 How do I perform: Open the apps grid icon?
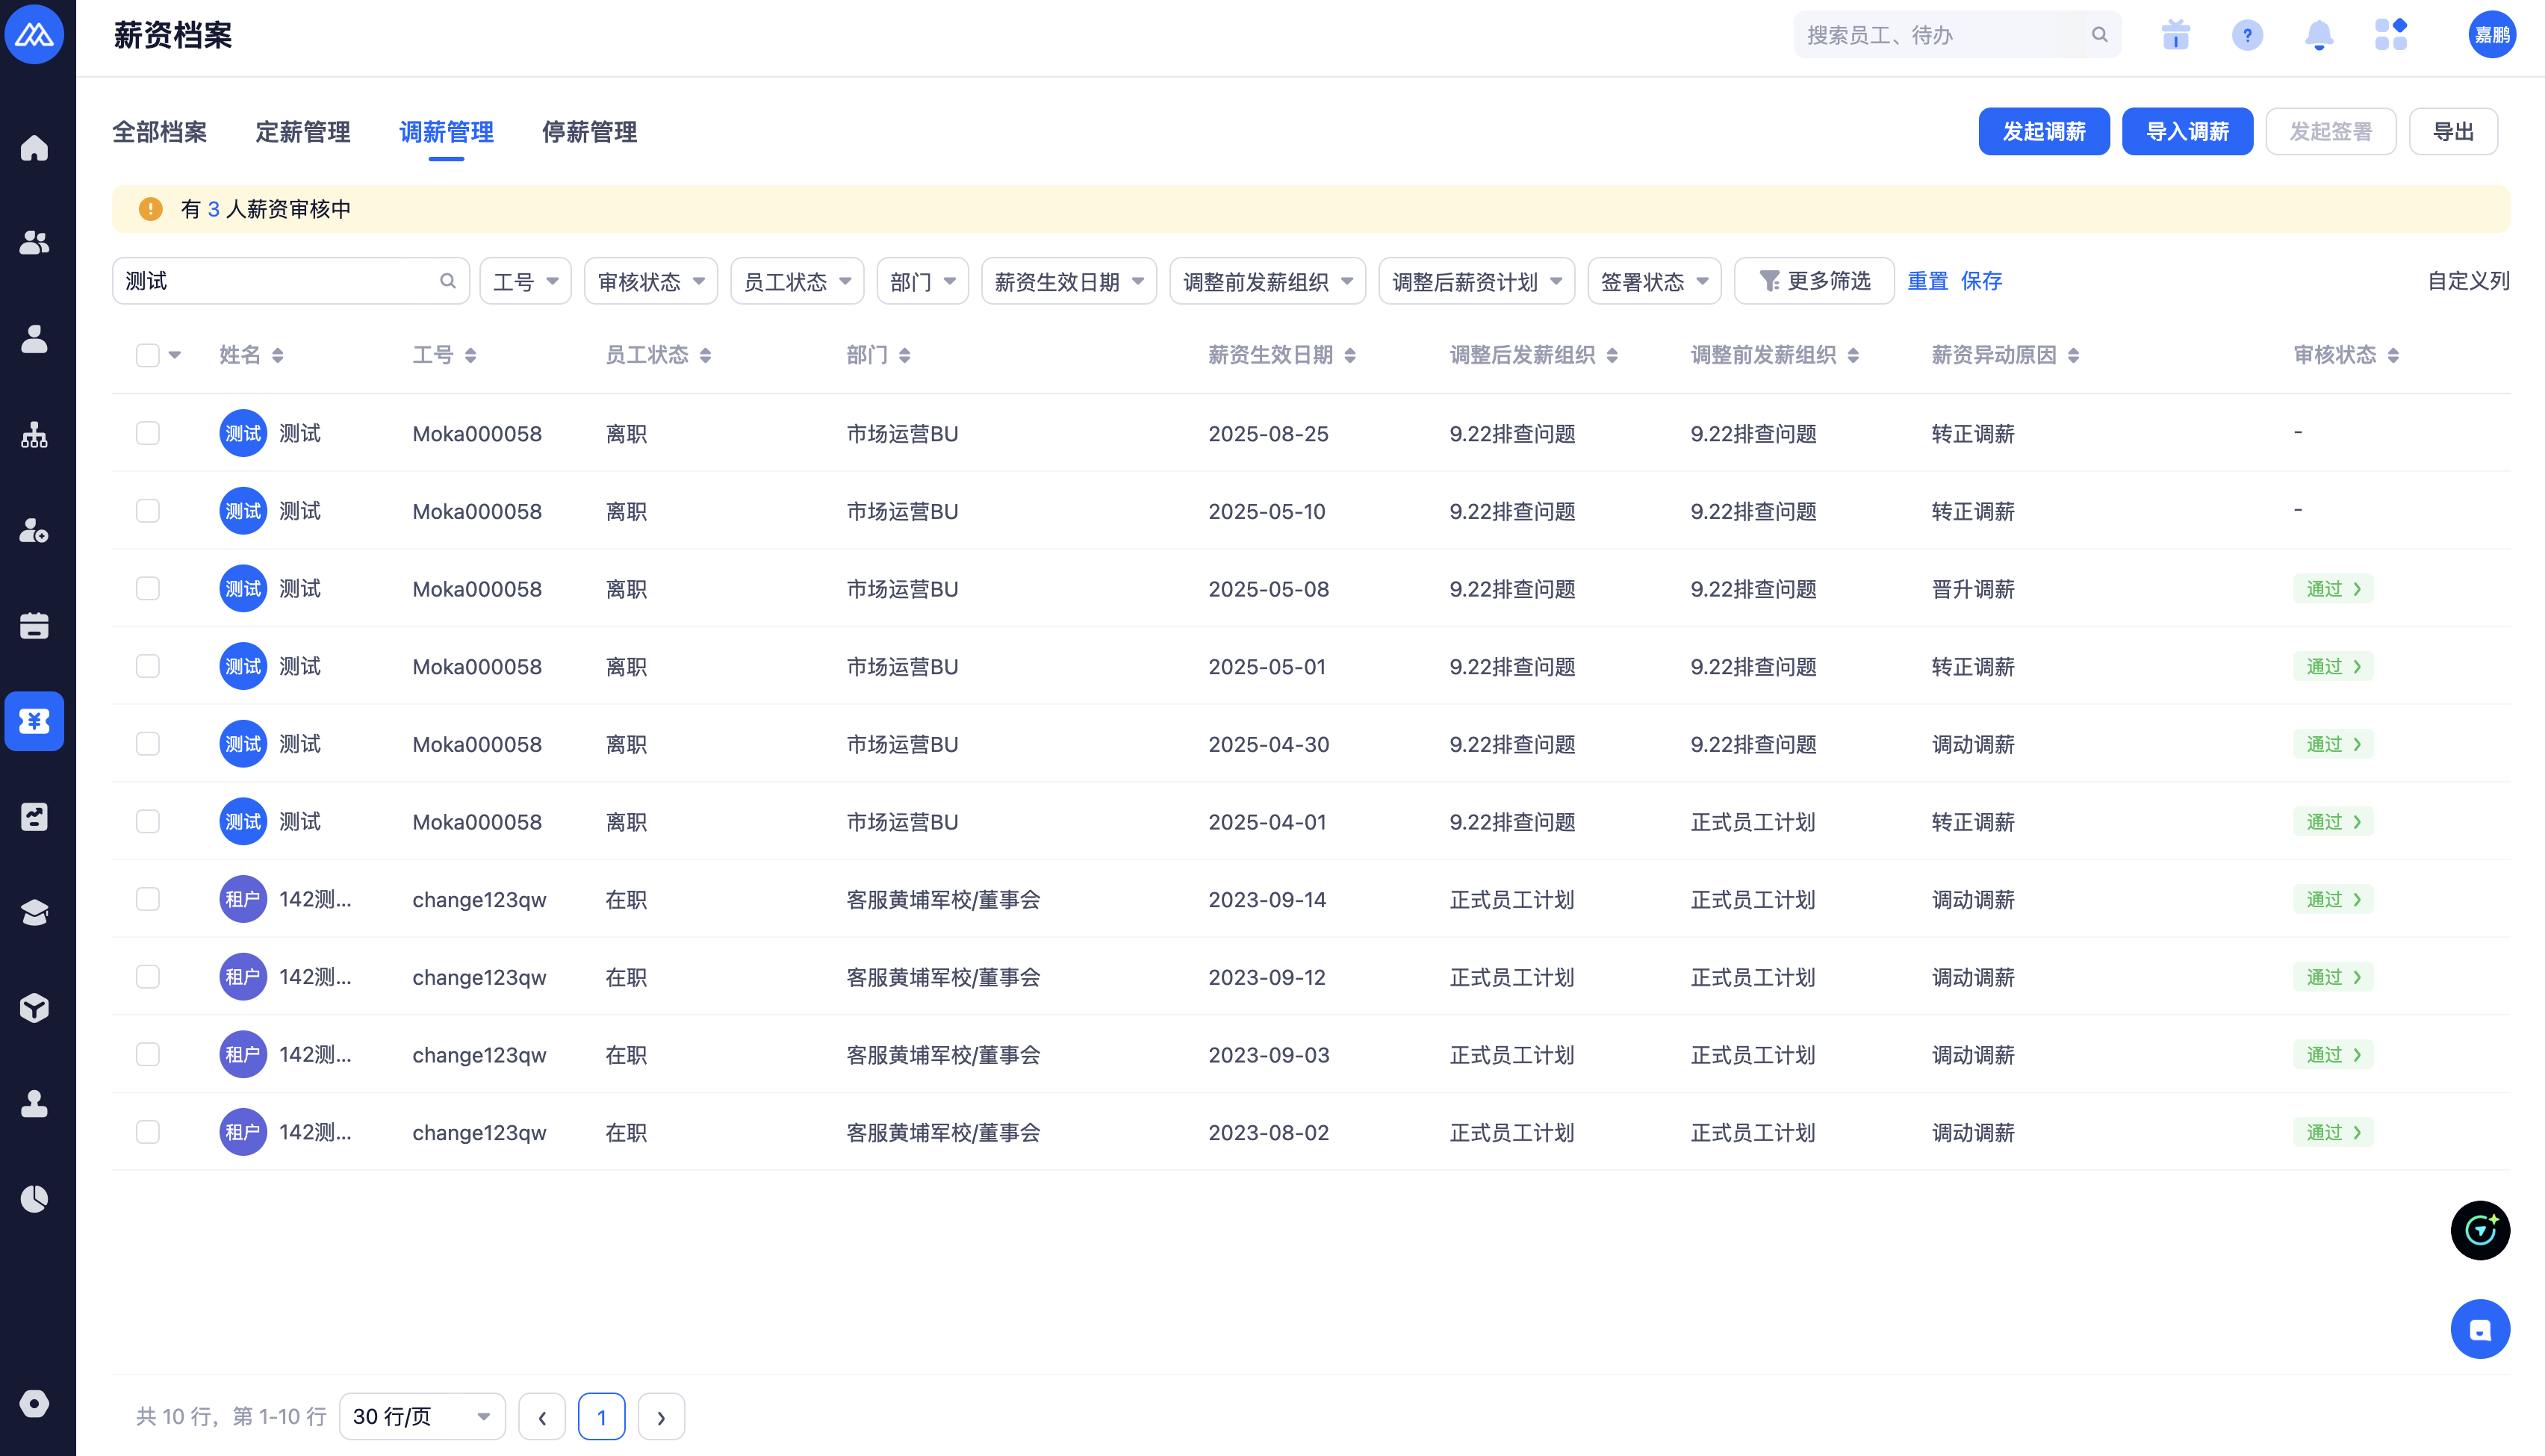tap(2390, 36)
